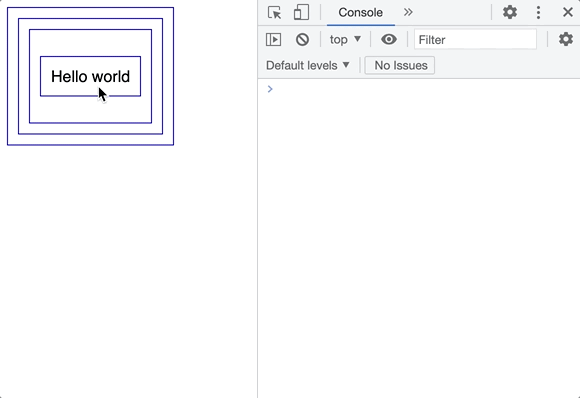Focus the console Filter field
The width and height of the screenshot is (580, 398).
click(x=475, y=40)
